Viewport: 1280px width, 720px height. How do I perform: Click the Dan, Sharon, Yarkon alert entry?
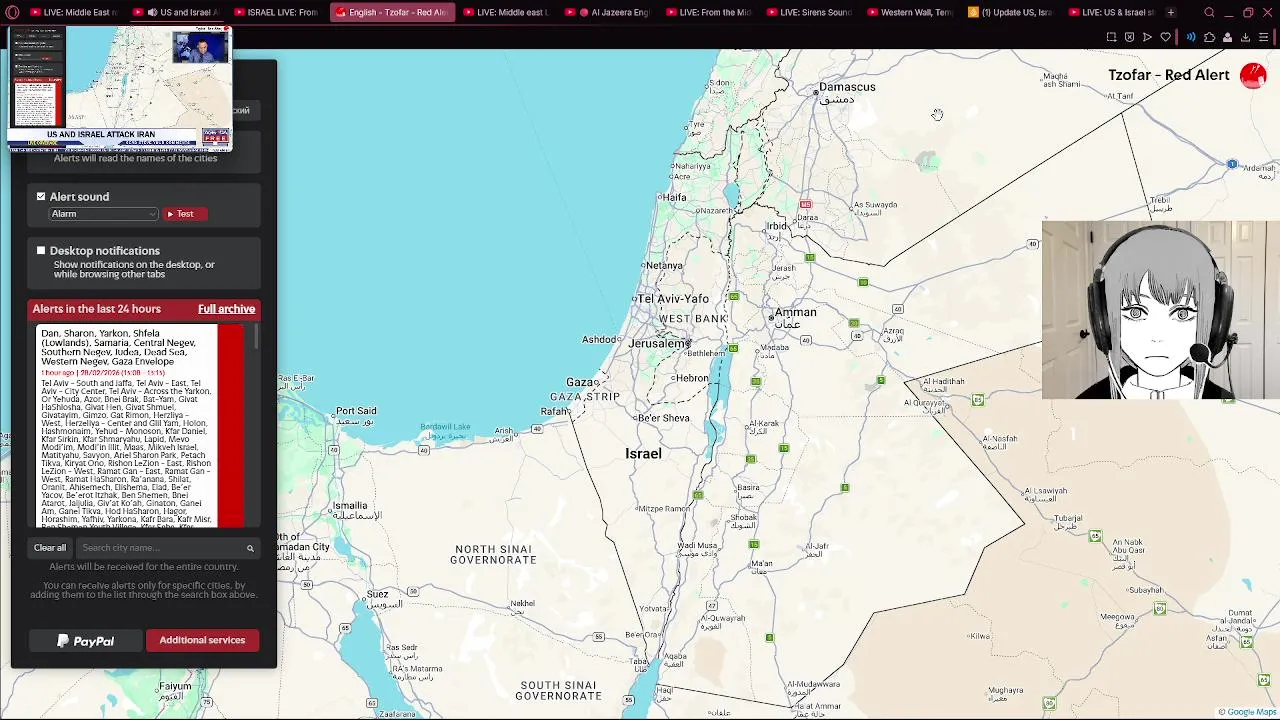(128, 425)
